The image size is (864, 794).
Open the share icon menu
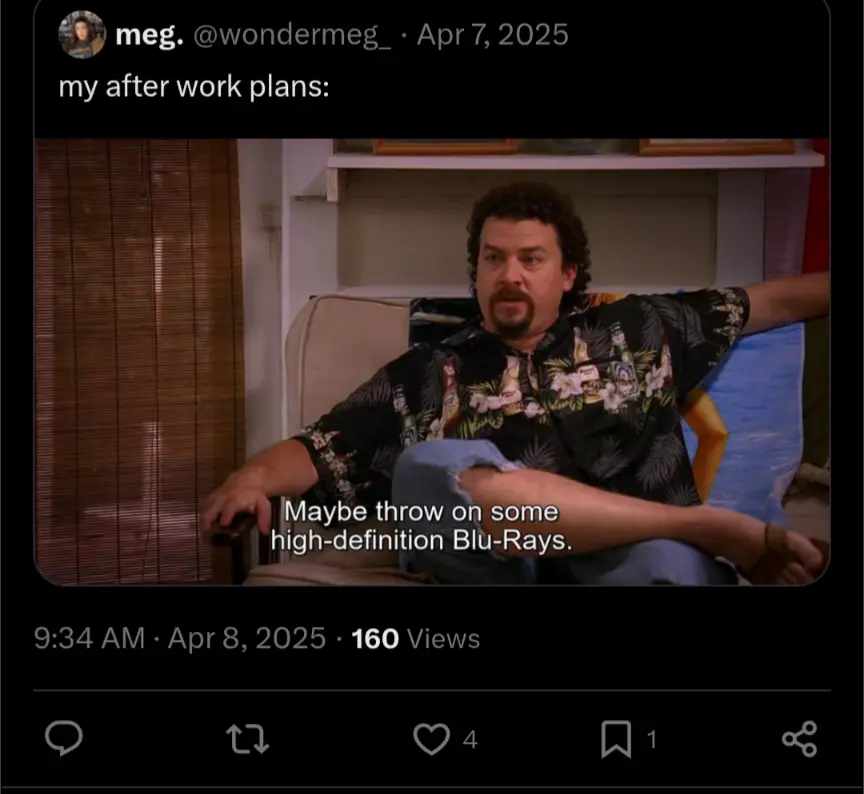800,738
